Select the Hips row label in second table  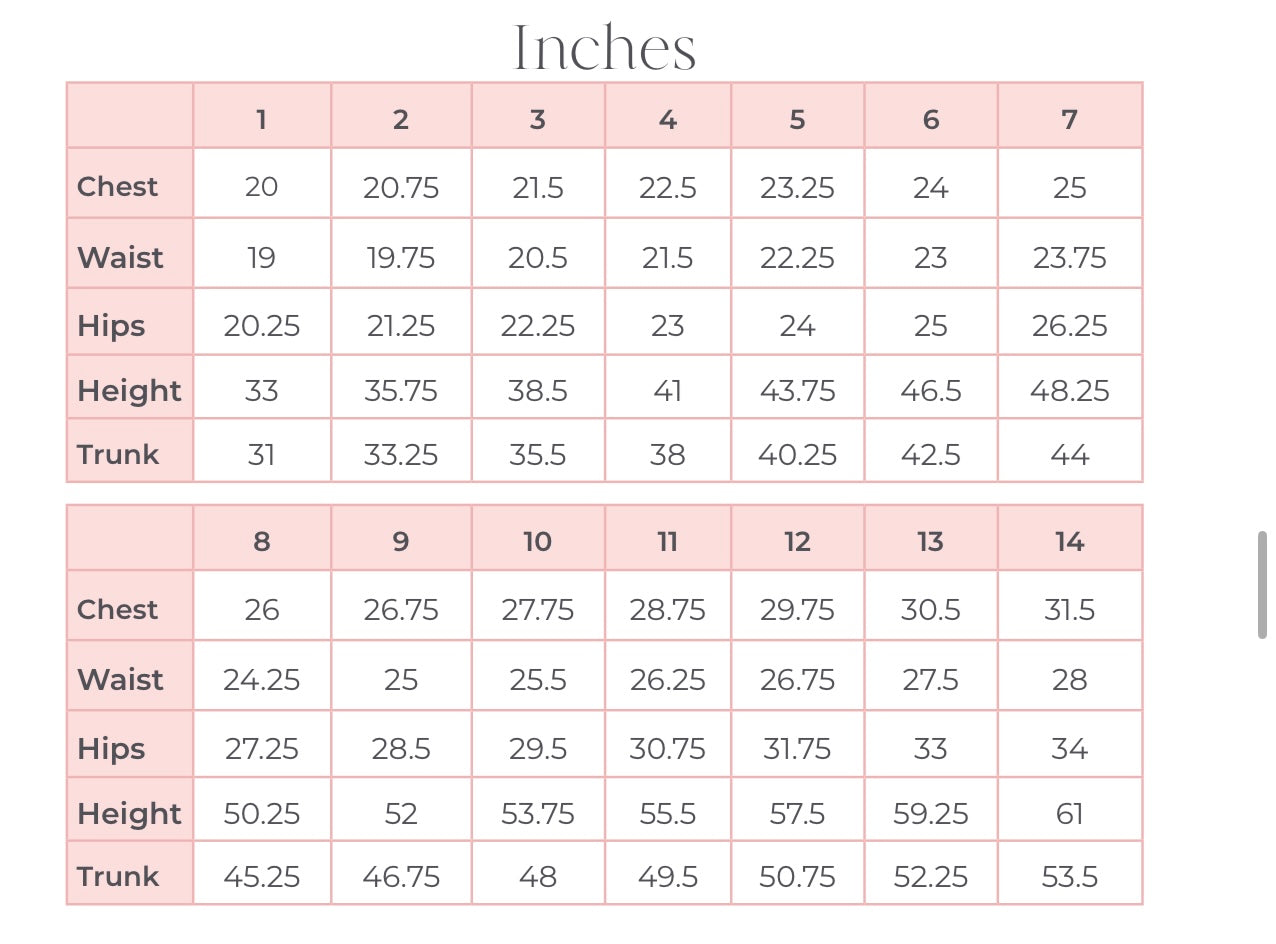click(111, 749)
